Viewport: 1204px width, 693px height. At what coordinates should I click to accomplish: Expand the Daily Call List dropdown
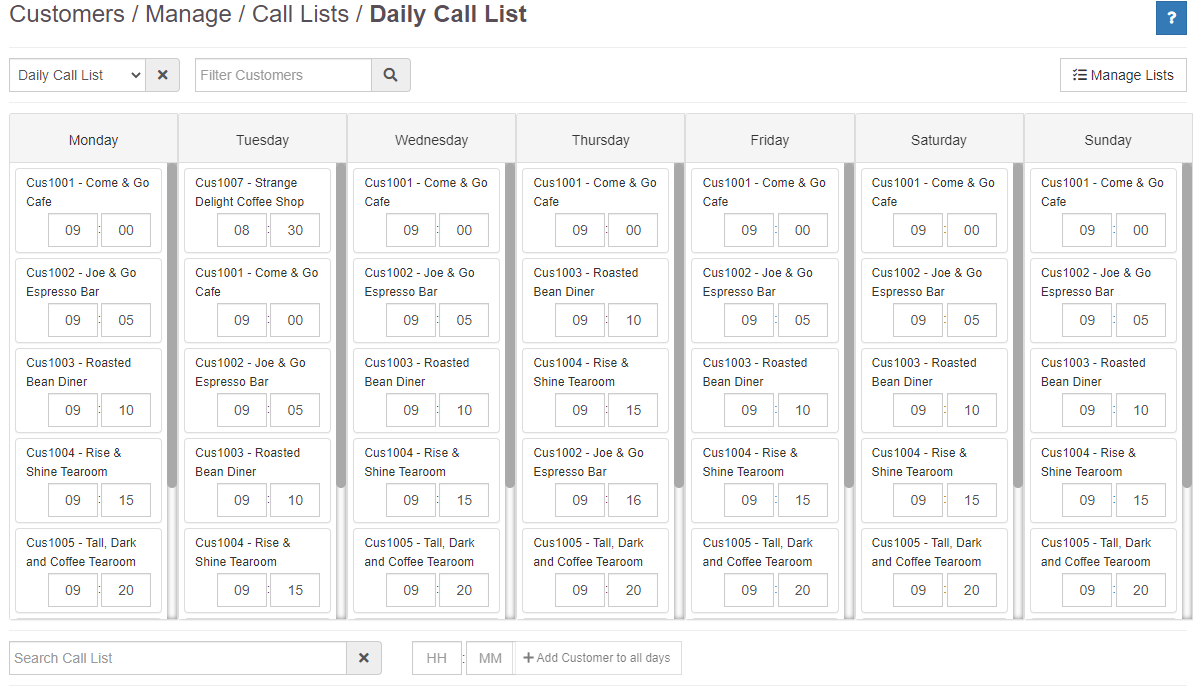tap(77, 75)
